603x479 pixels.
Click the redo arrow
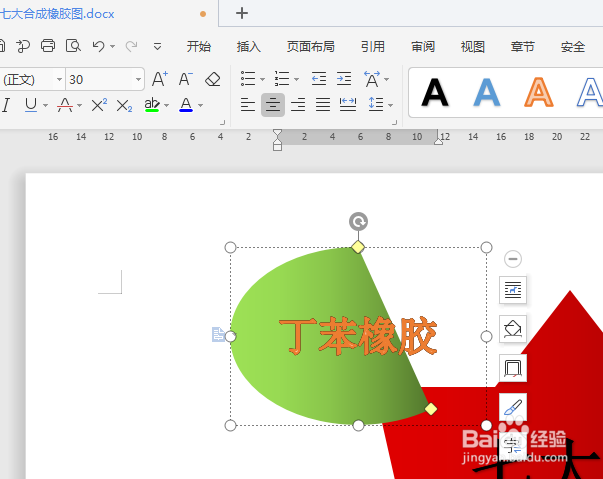point(132,46)
